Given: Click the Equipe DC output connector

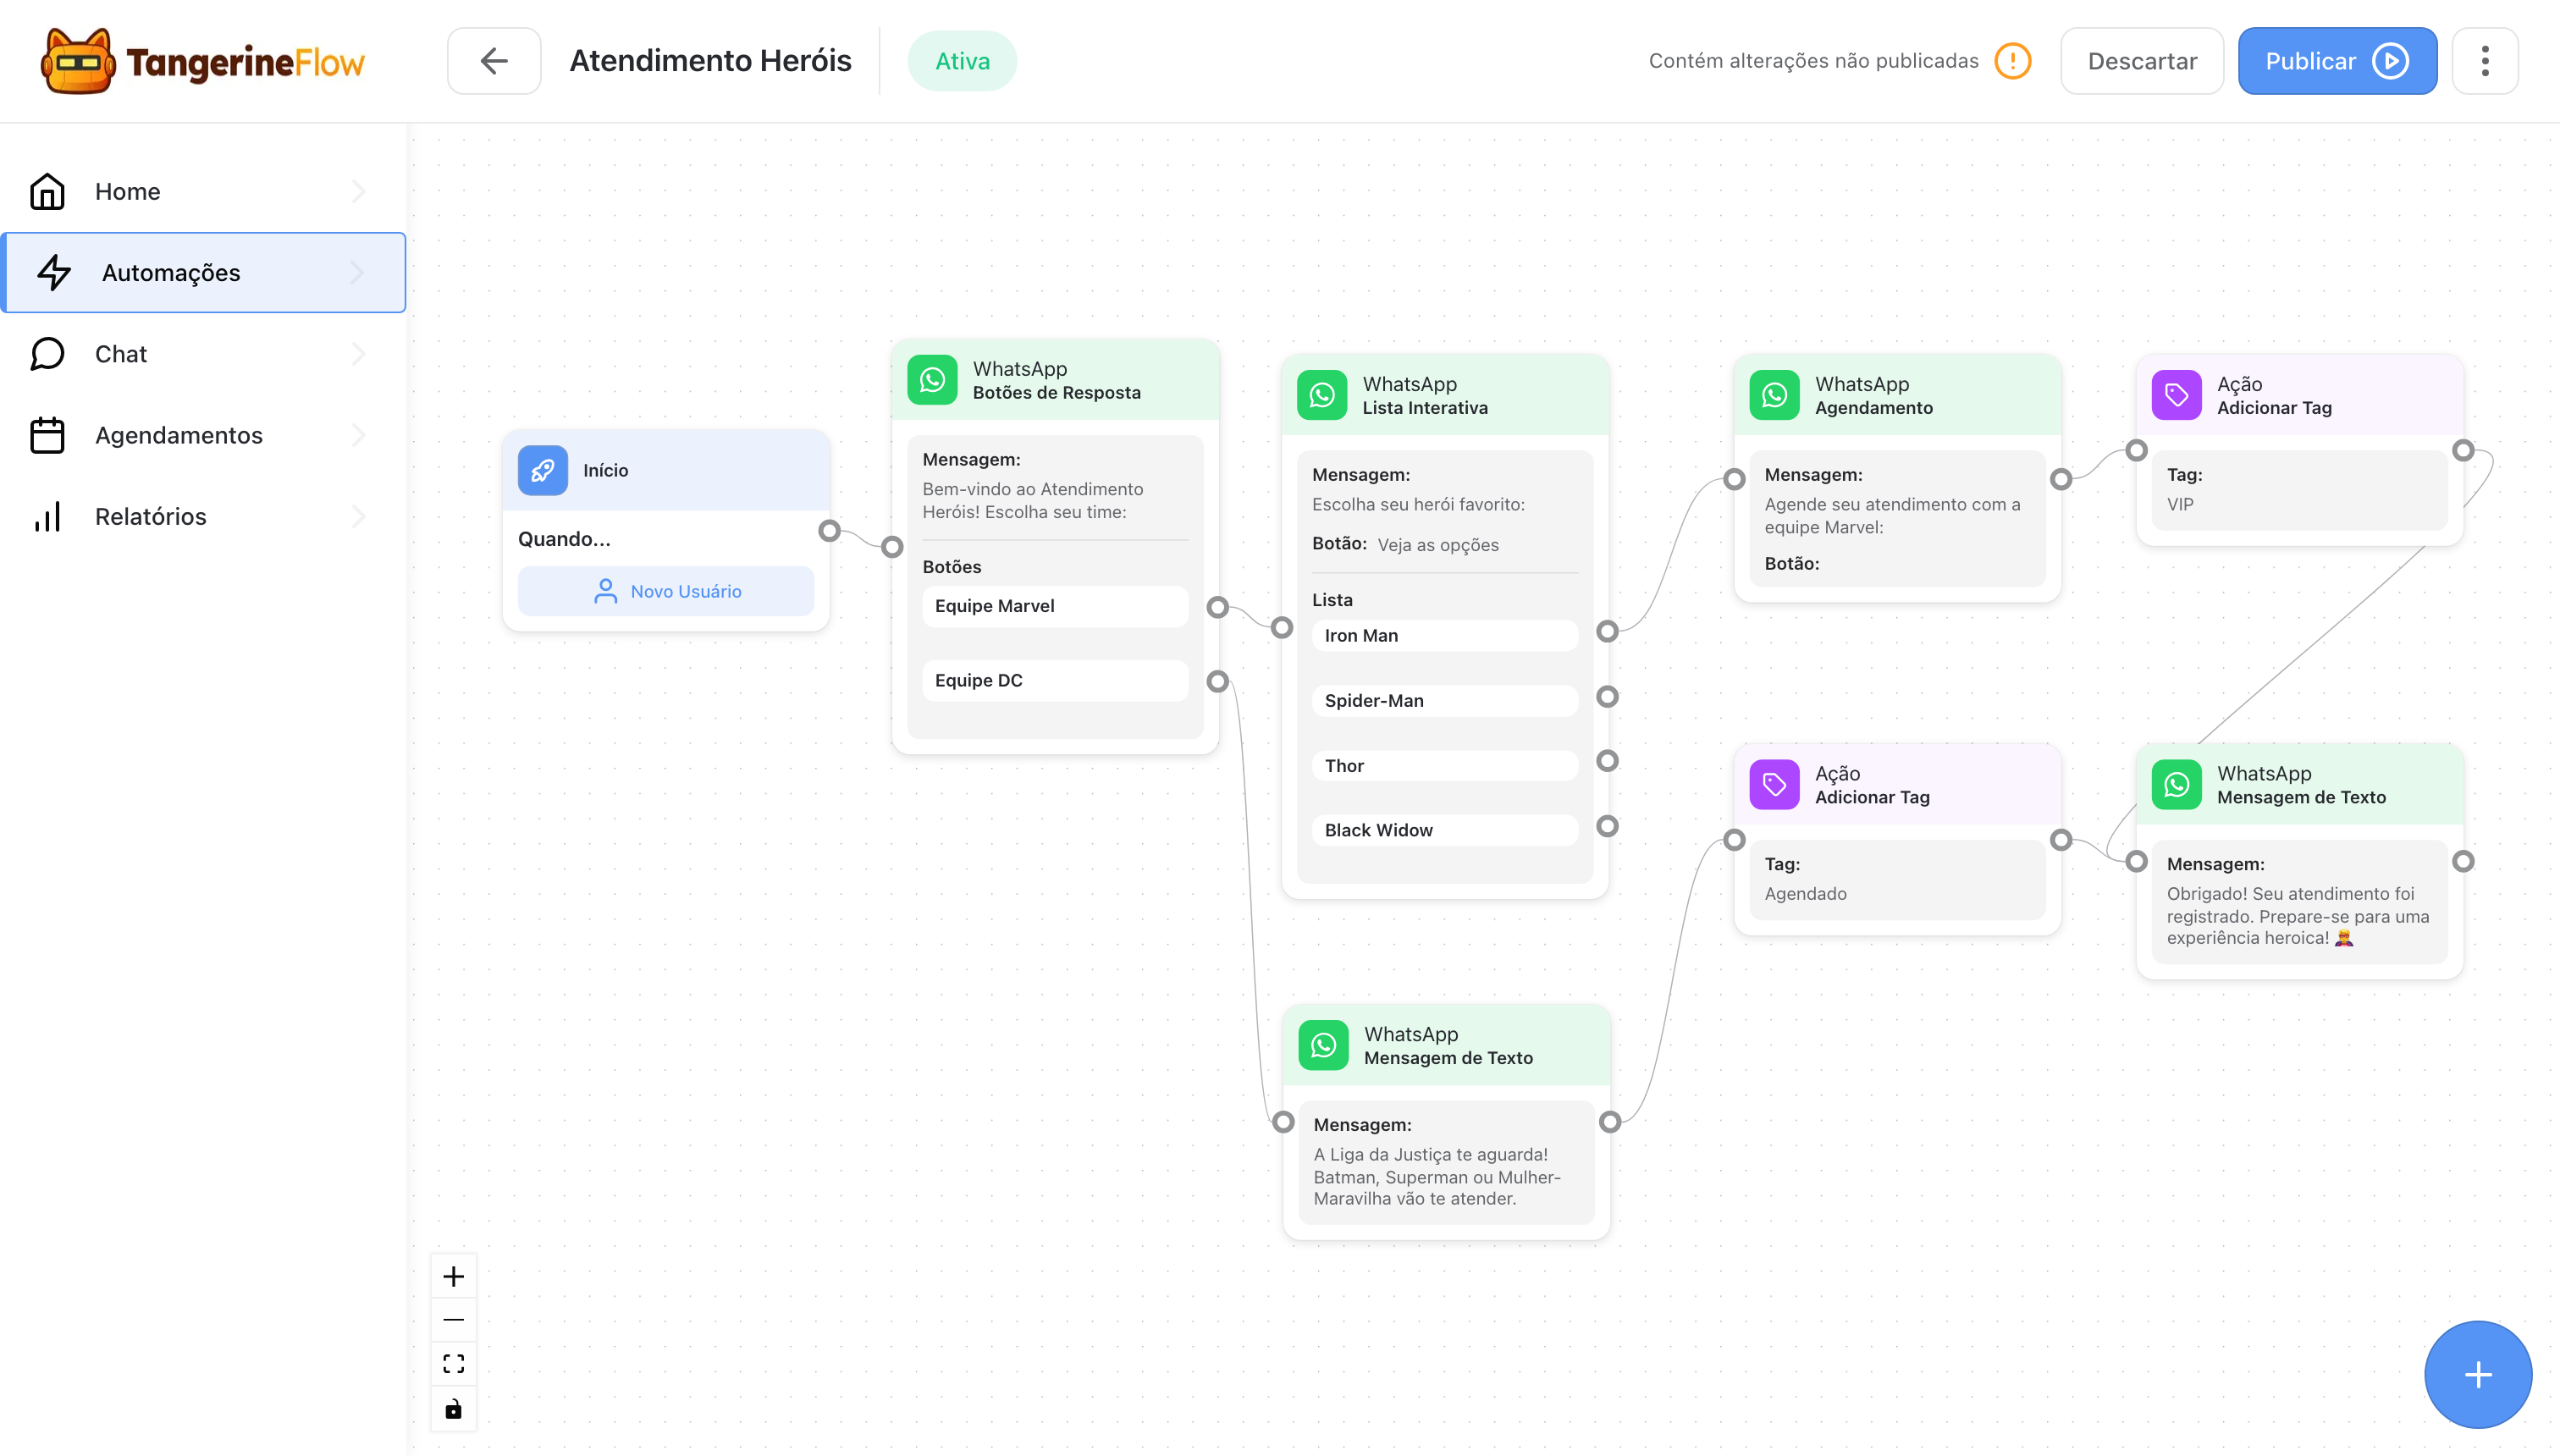Looking at the screenshot, I should pos(1217,681).
